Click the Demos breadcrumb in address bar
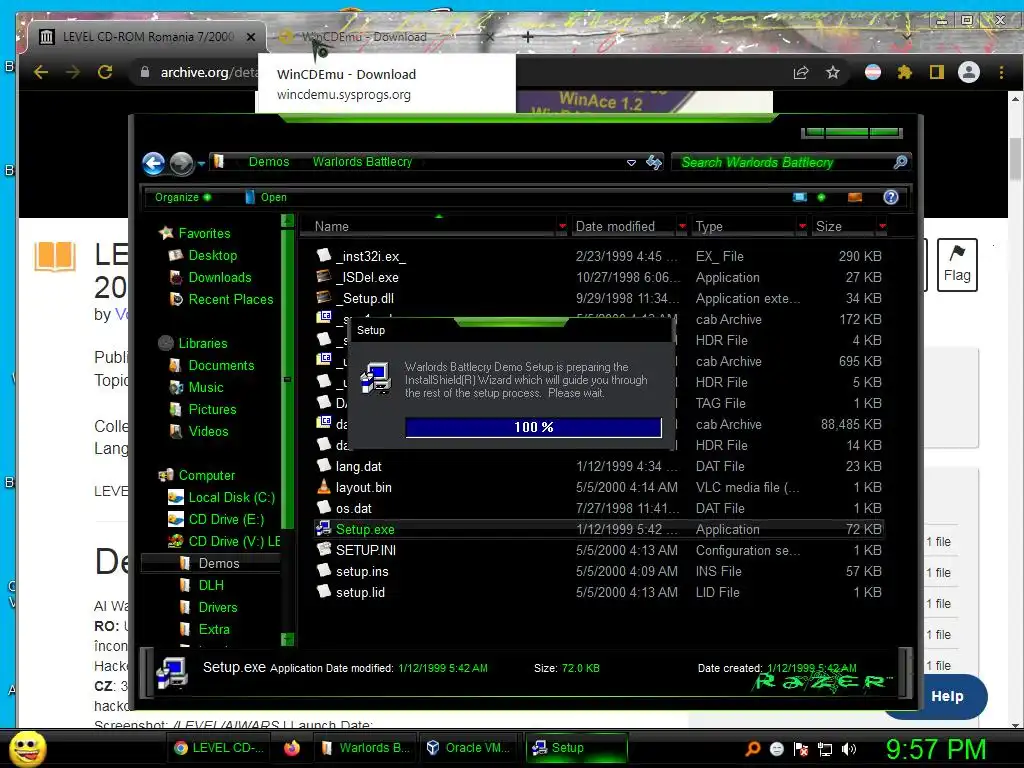1024x768 pixels. pyautogui.click(x=268, y=162)
